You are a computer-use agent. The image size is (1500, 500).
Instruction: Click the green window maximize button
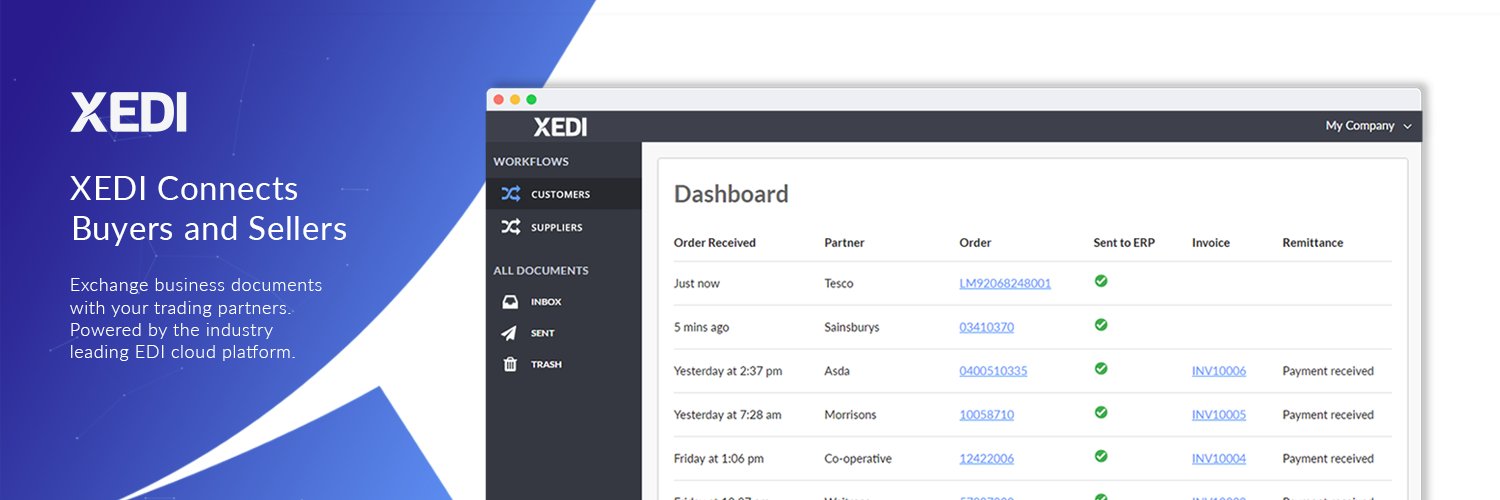click(x=531, y=100)
